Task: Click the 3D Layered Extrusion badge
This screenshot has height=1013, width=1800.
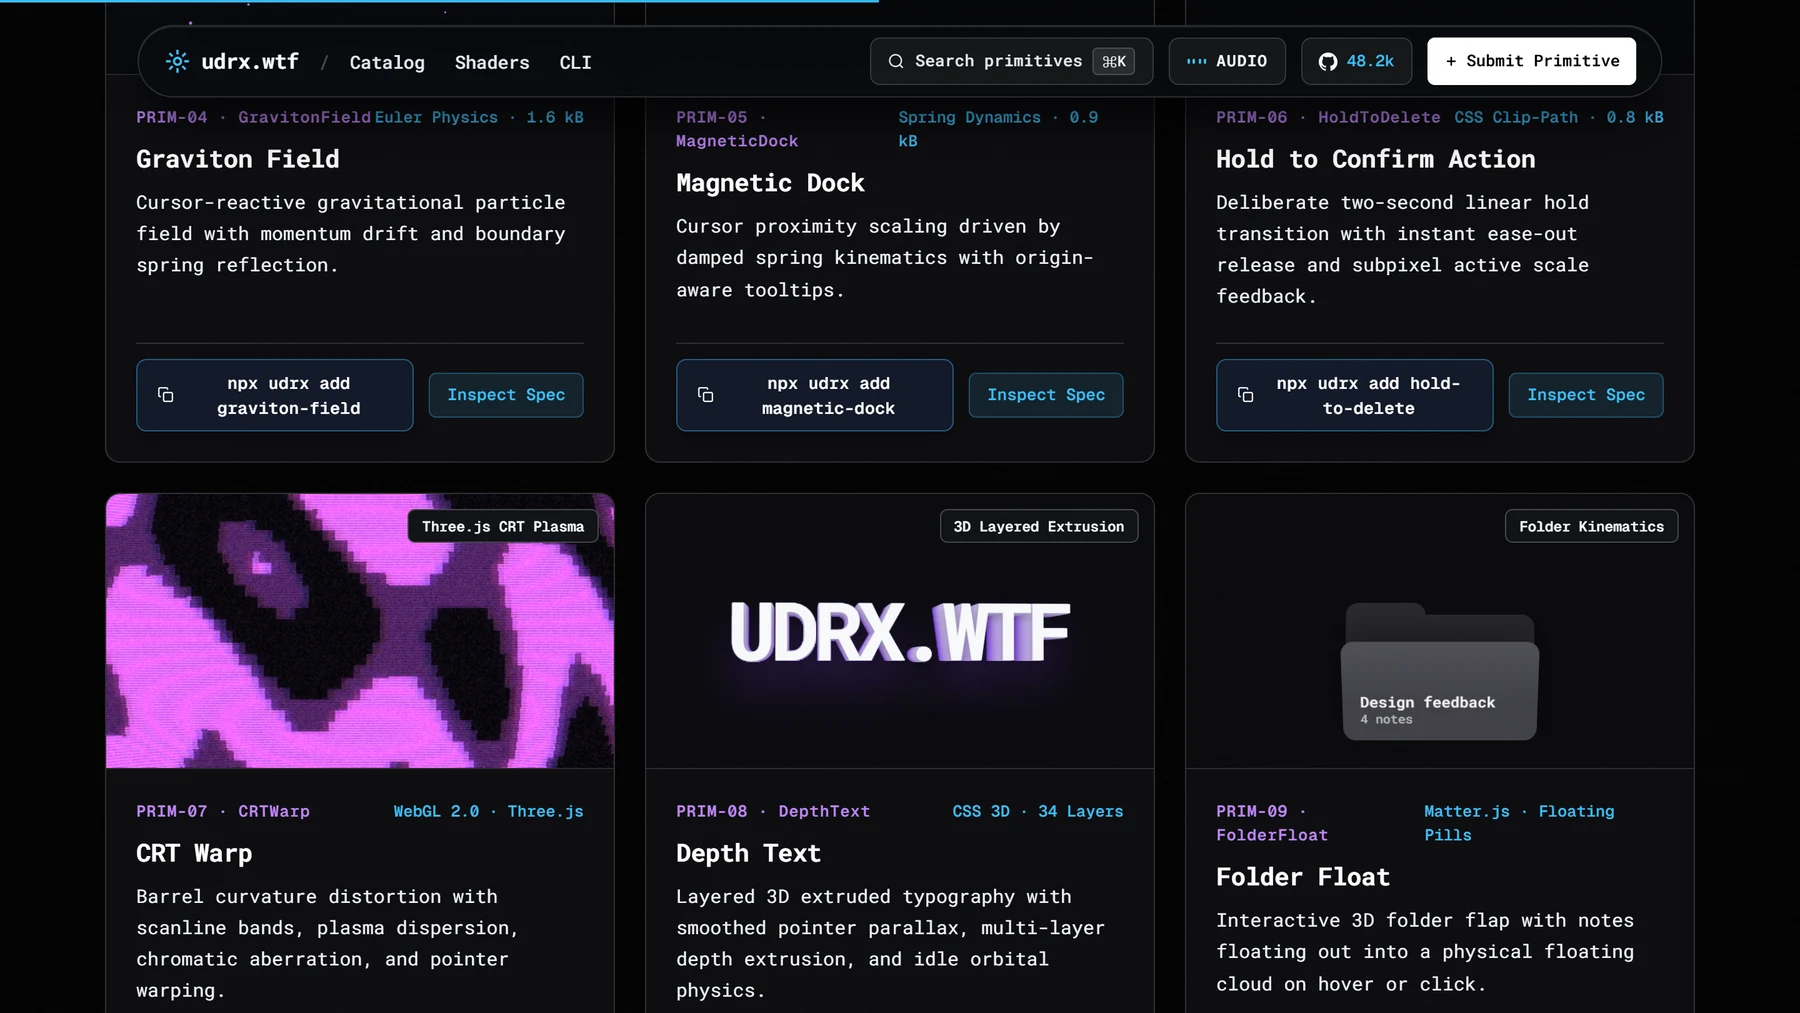Action: tap(1039, 526)
